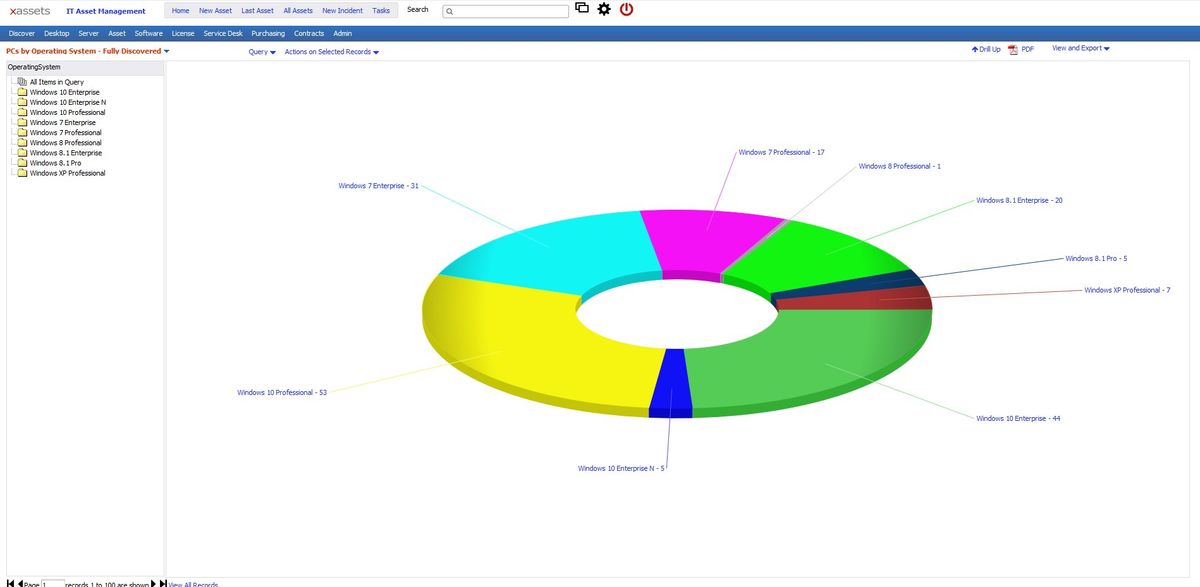Open the Software menu item
This screenshot has width=1200, height=587.
pos(148,32)
